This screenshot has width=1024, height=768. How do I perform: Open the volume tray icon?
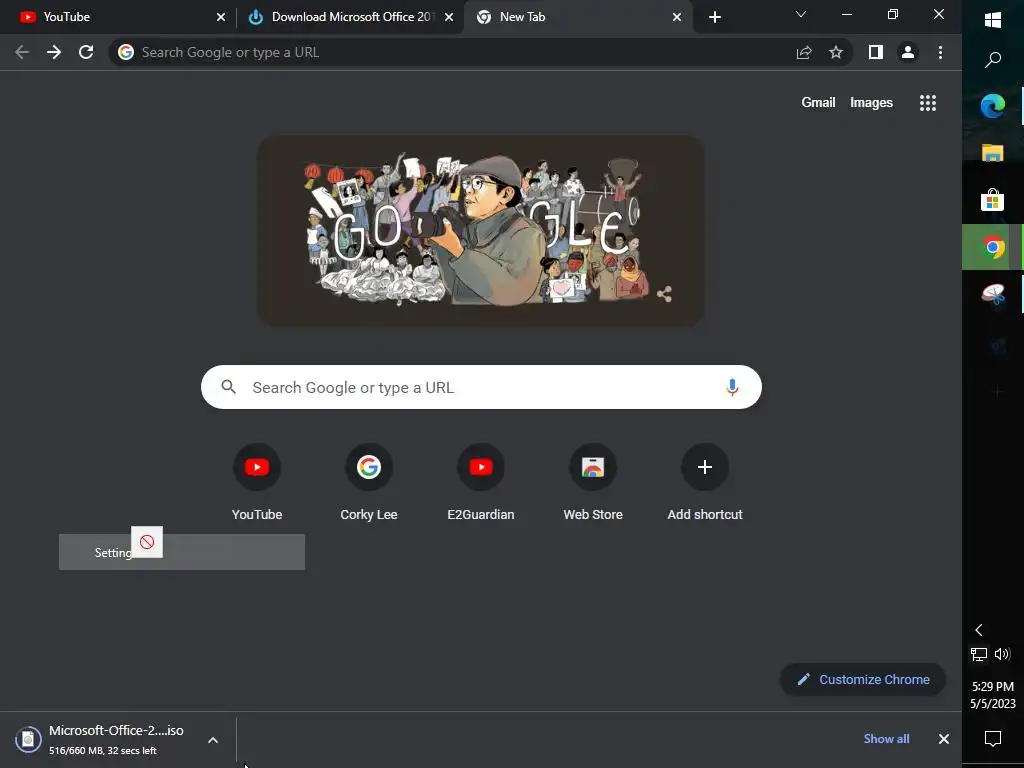[x=1002, y=654]
